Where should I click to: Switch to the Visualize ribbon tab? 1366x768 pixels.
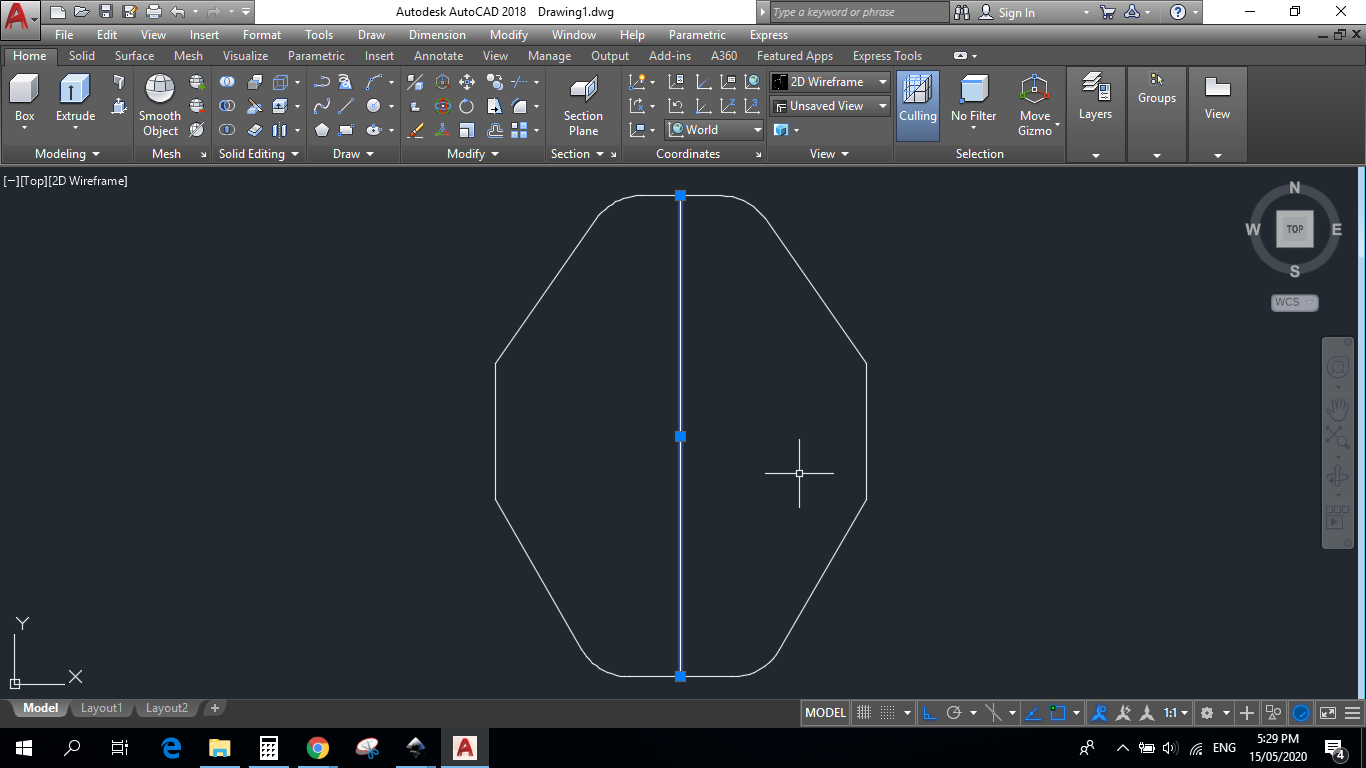[x=245, y=56]
